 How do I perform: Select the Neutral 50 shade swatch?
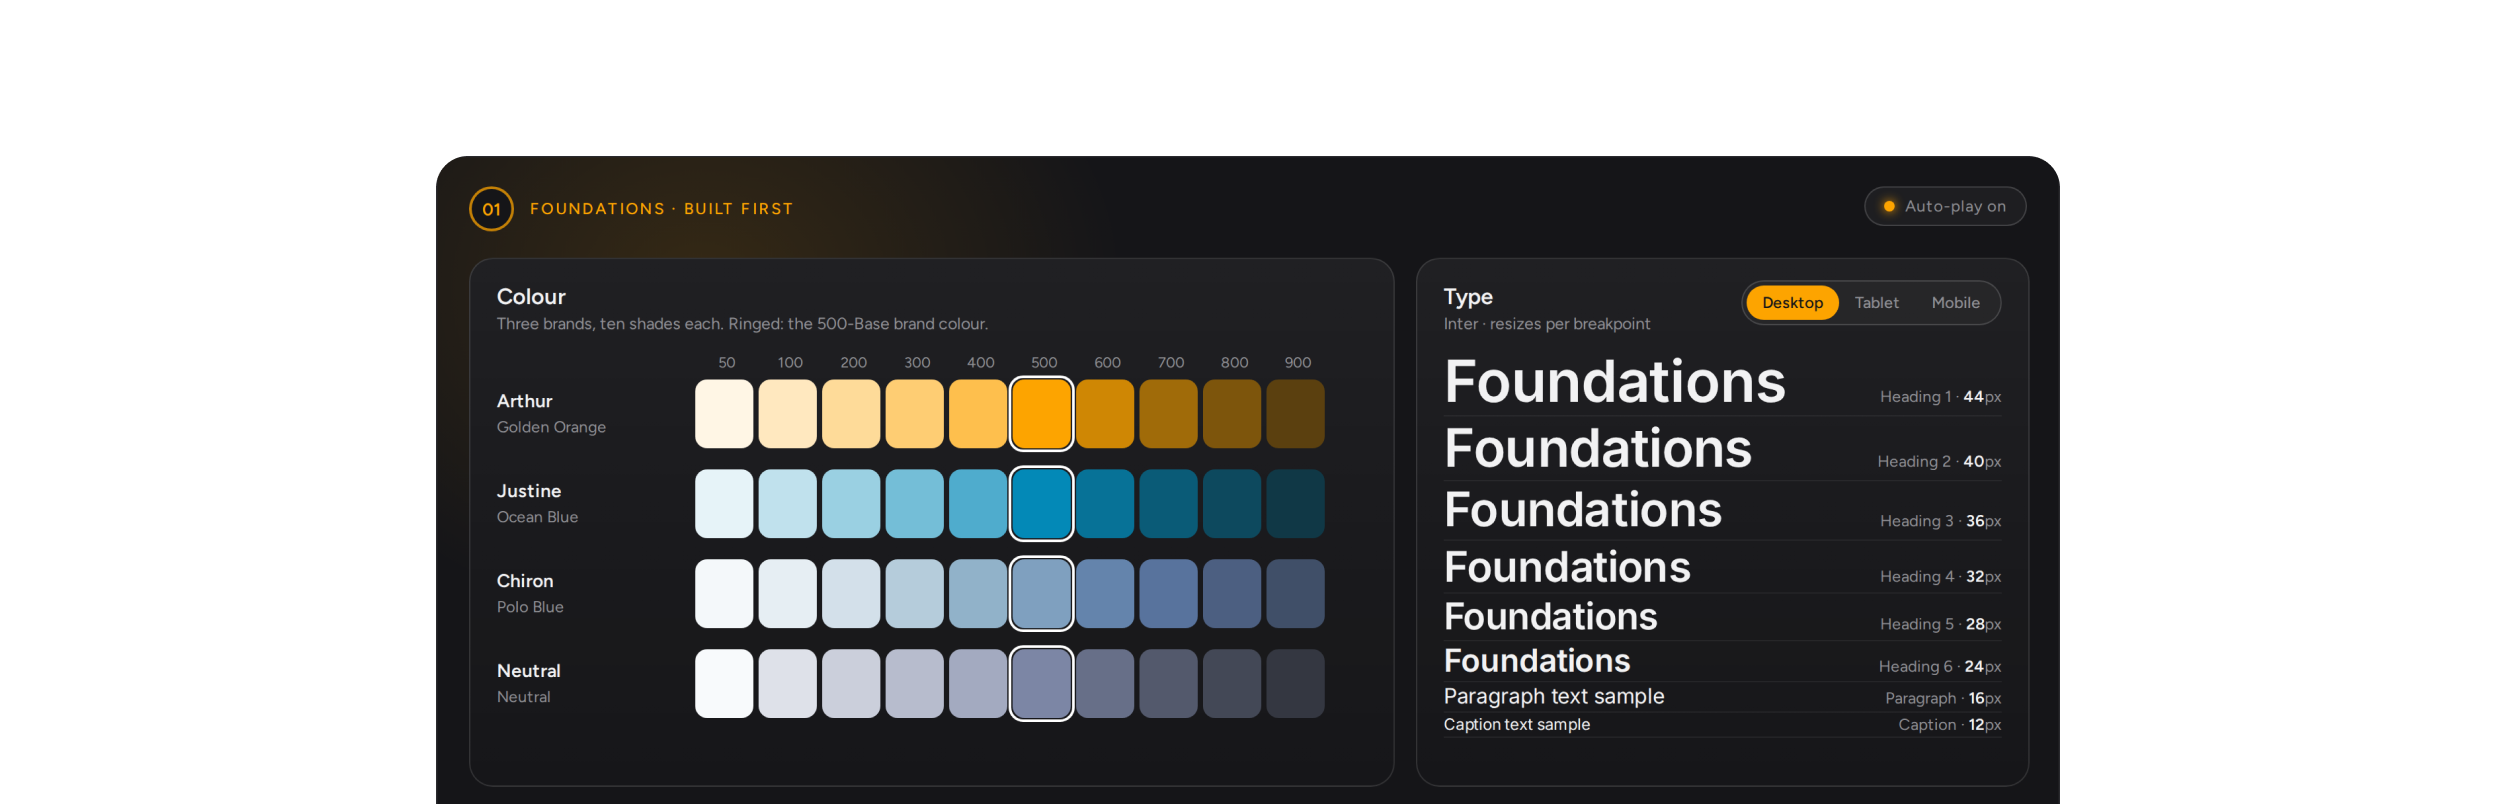coord(724,684)
